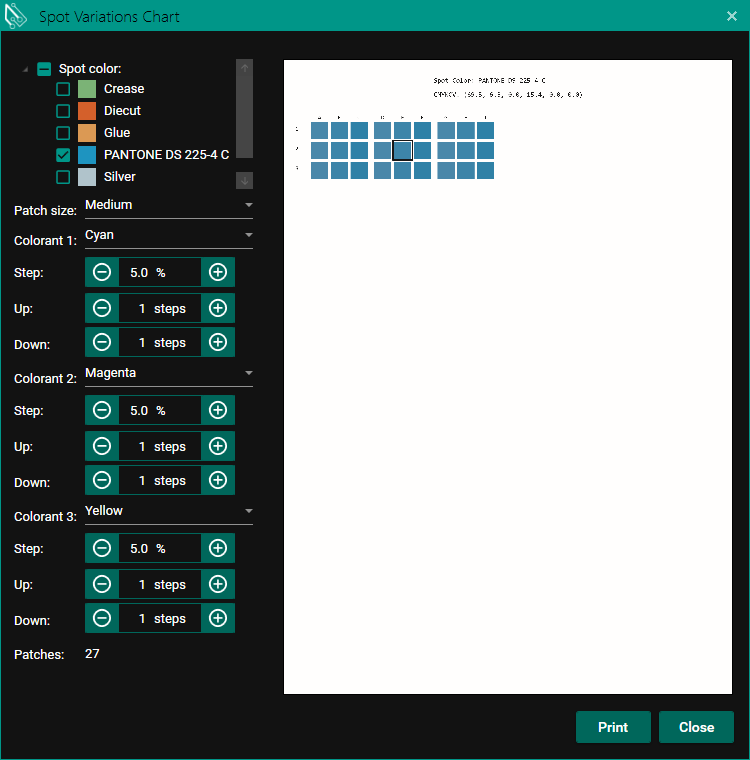Select the Crease label in list
Image resolution: width=750 pixels, height=760 pixels.
pyautogui.click(x=124, y=89)
